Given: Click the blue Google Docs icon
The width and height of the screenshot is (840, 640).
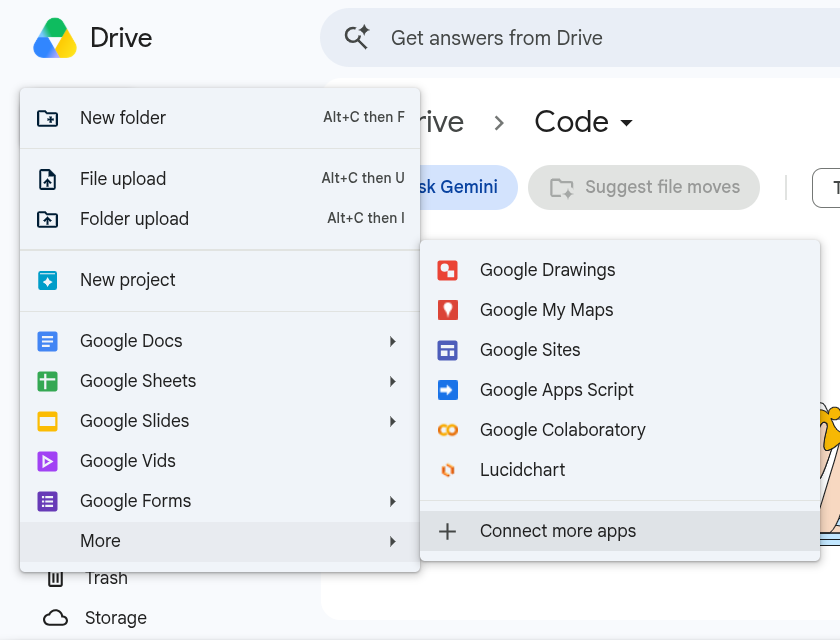Looking at the screenshot, I should (48, 341).
